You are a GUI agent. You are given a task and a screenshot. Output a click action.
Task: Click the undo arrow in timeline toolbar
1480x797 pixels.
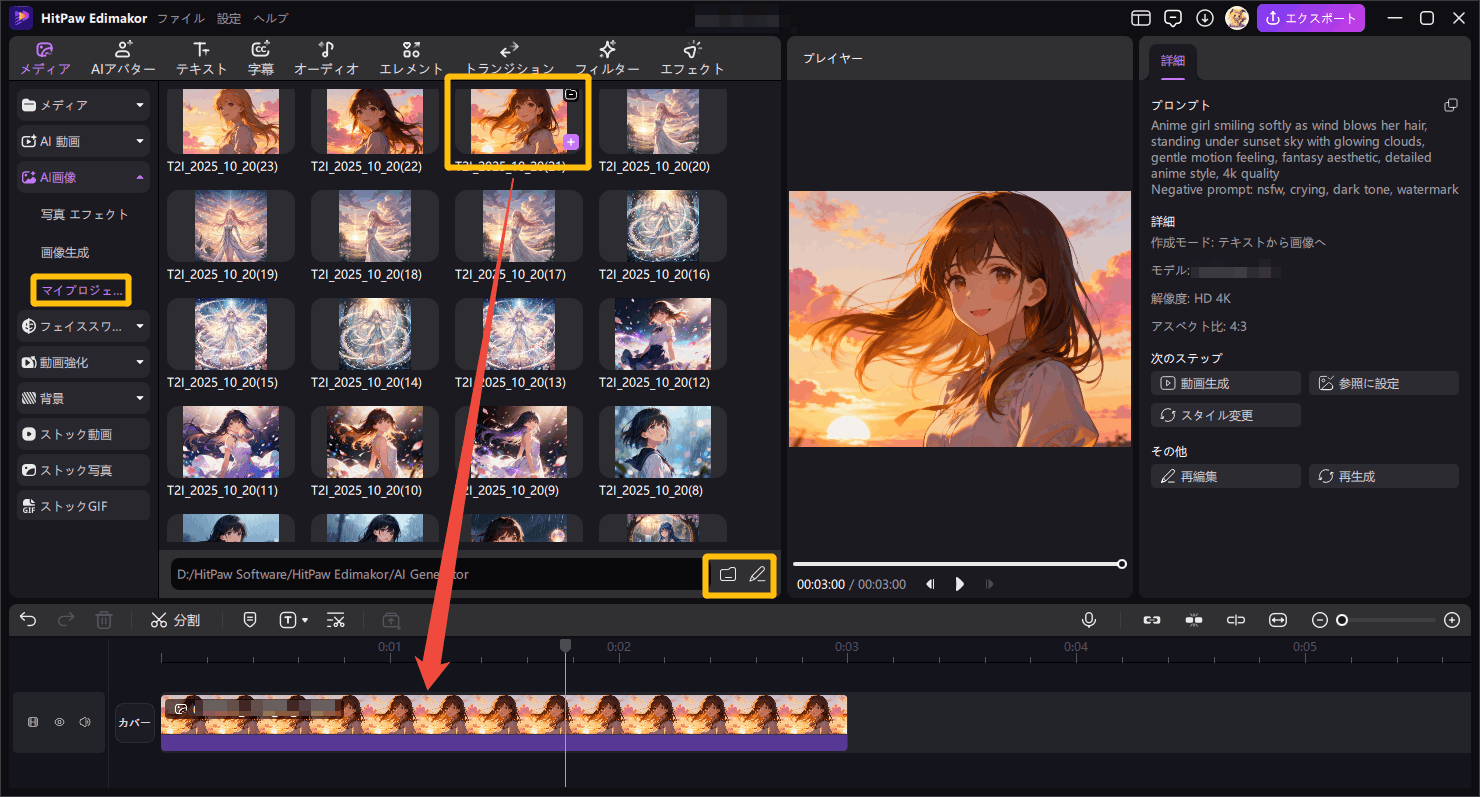click(28, 620)
